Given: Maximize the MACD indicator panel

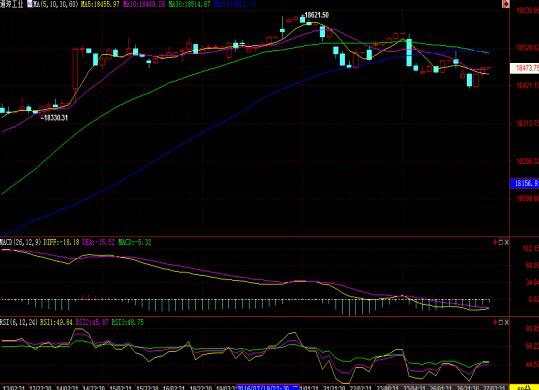Looking at the screenshot, I should coord(501,243).
